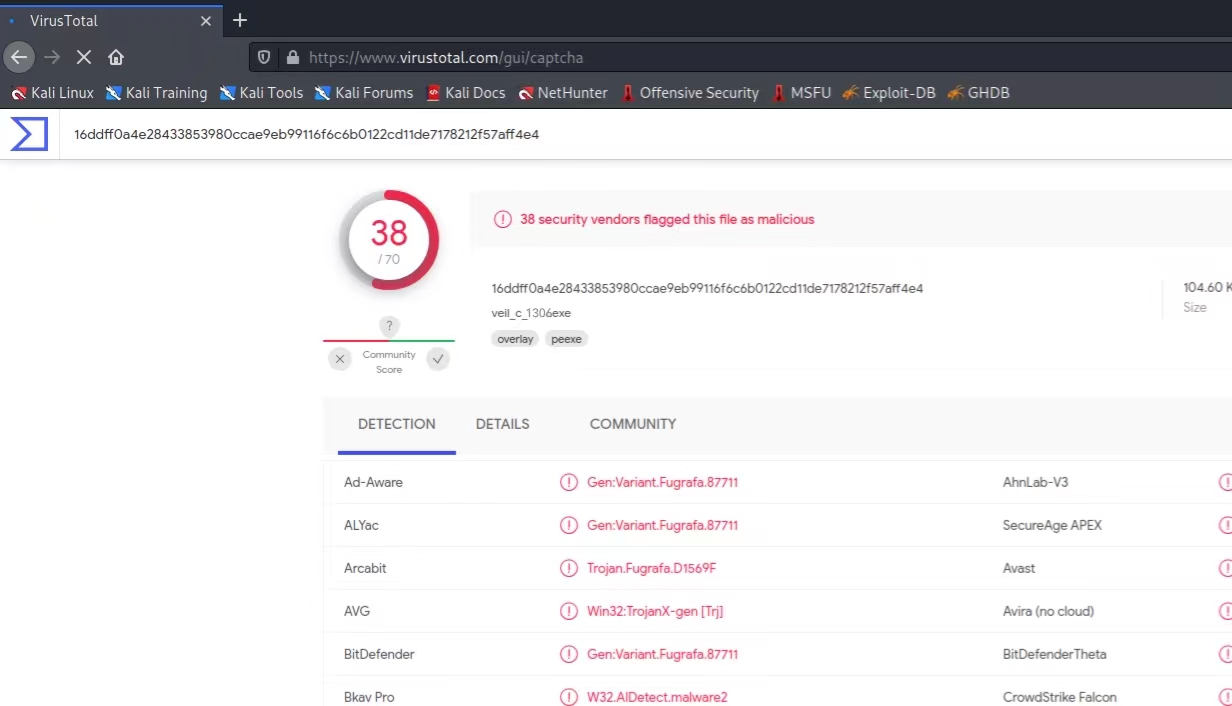Open Kali Tools bookmark
The width and height of the screenshot is (1232, 706).
point(261,93)
